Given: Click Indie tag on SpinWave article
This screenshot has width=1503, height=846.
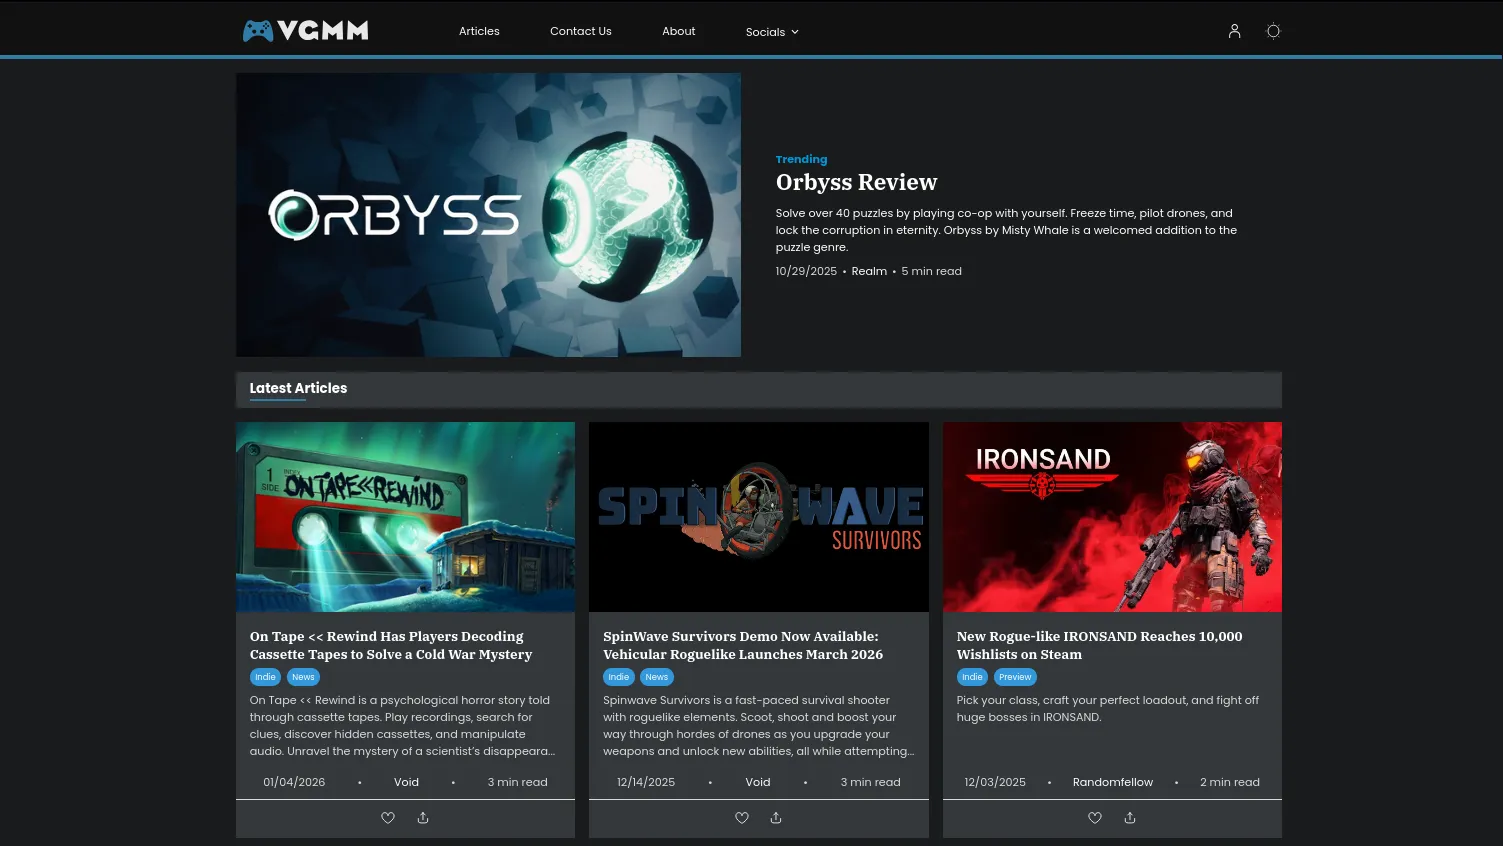Looking at the screenshot, I should [619, 677].
